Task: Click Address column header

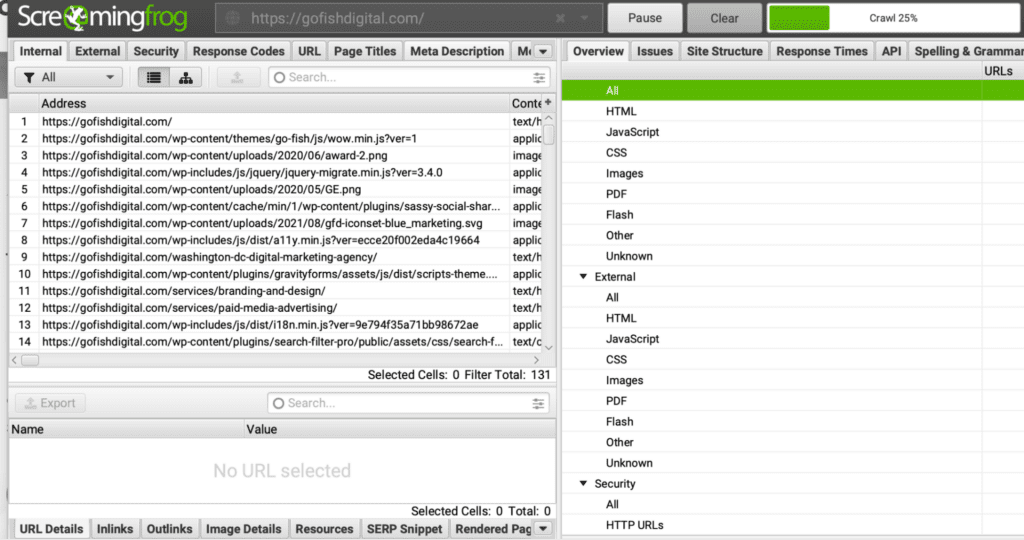Action: click(274, 103)
